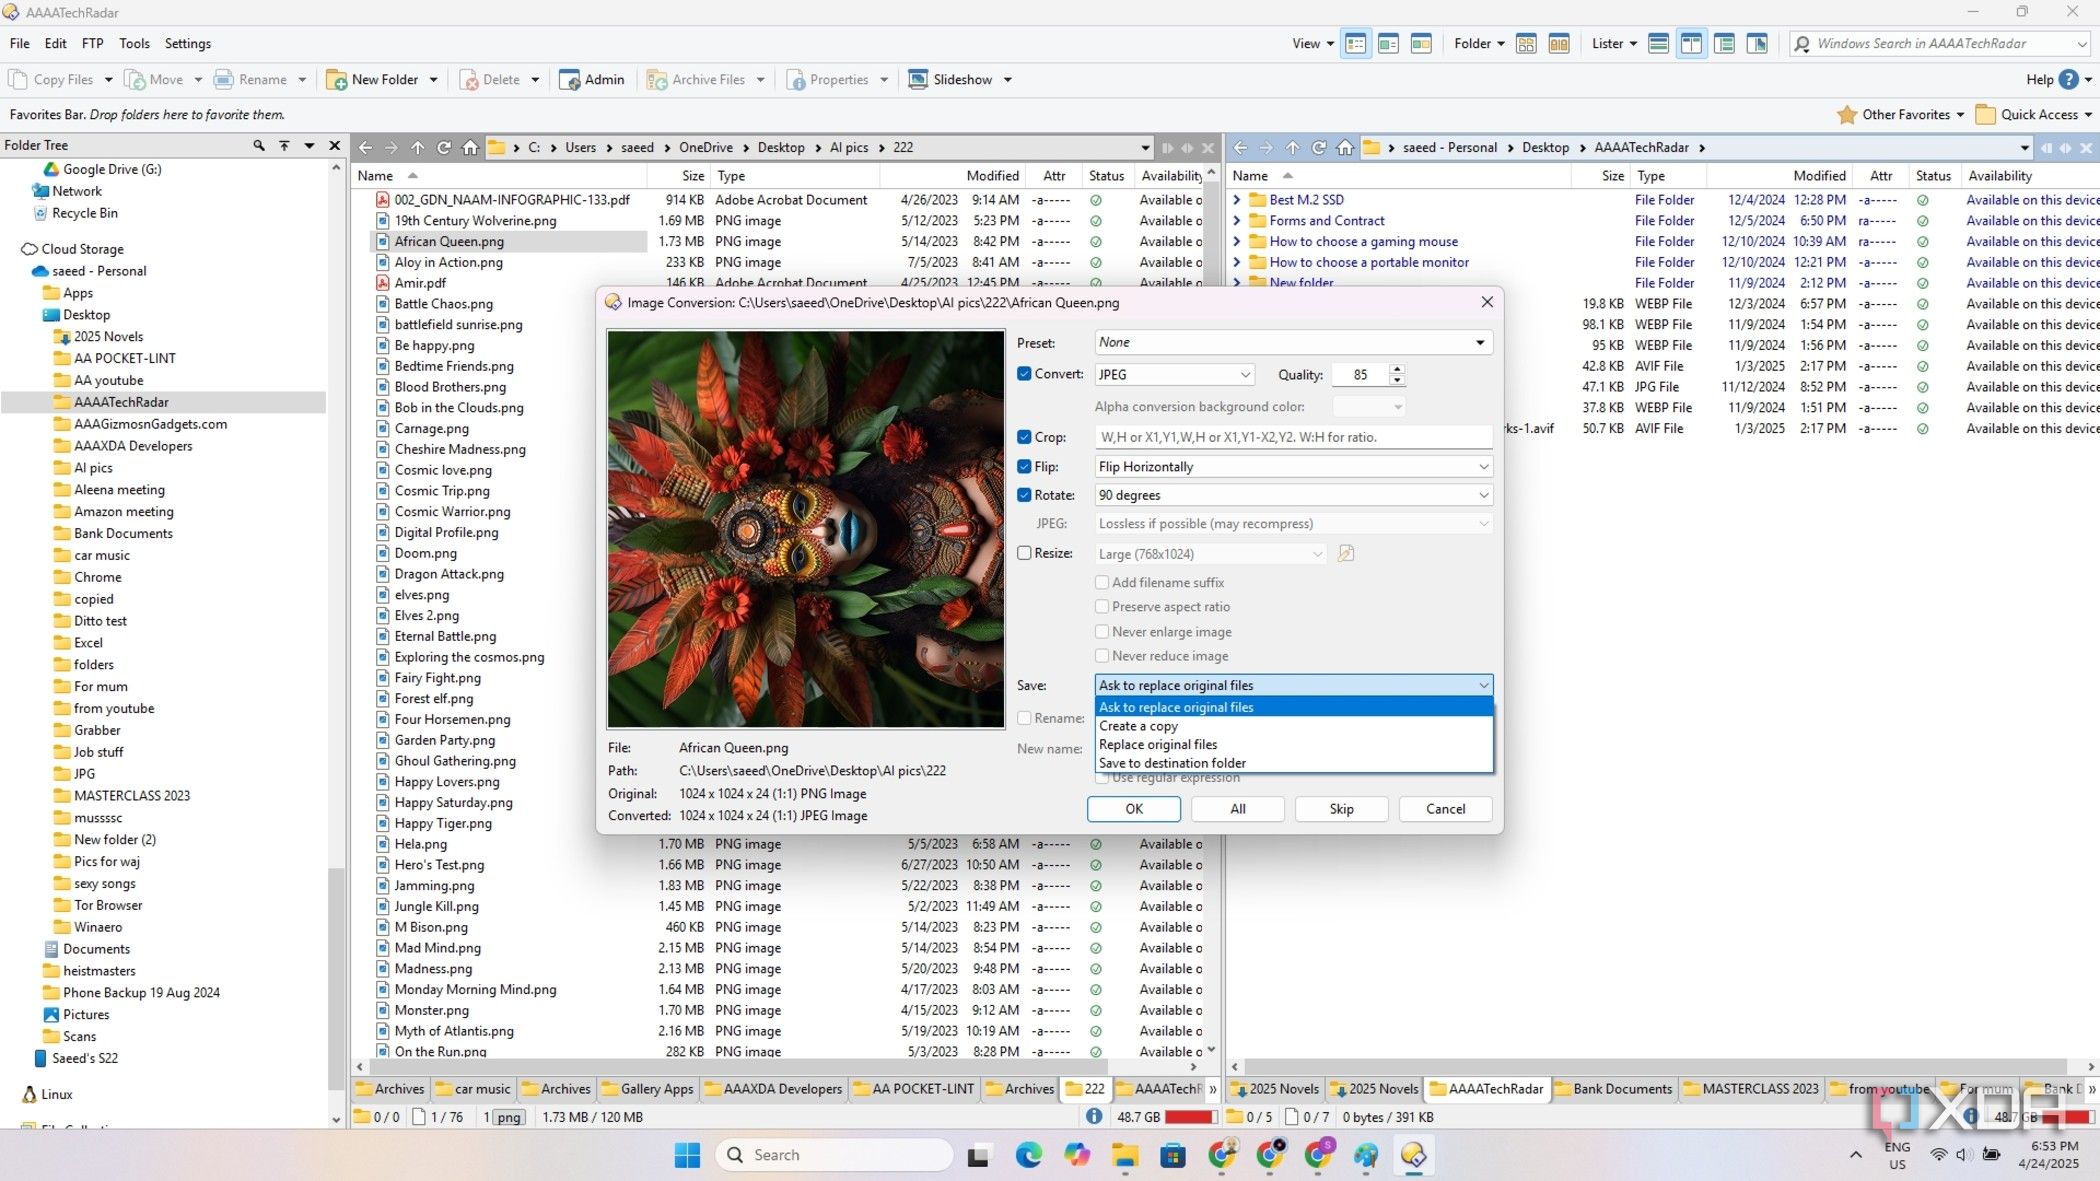Open resize settings icon next to Large preset

[1346, 553]
